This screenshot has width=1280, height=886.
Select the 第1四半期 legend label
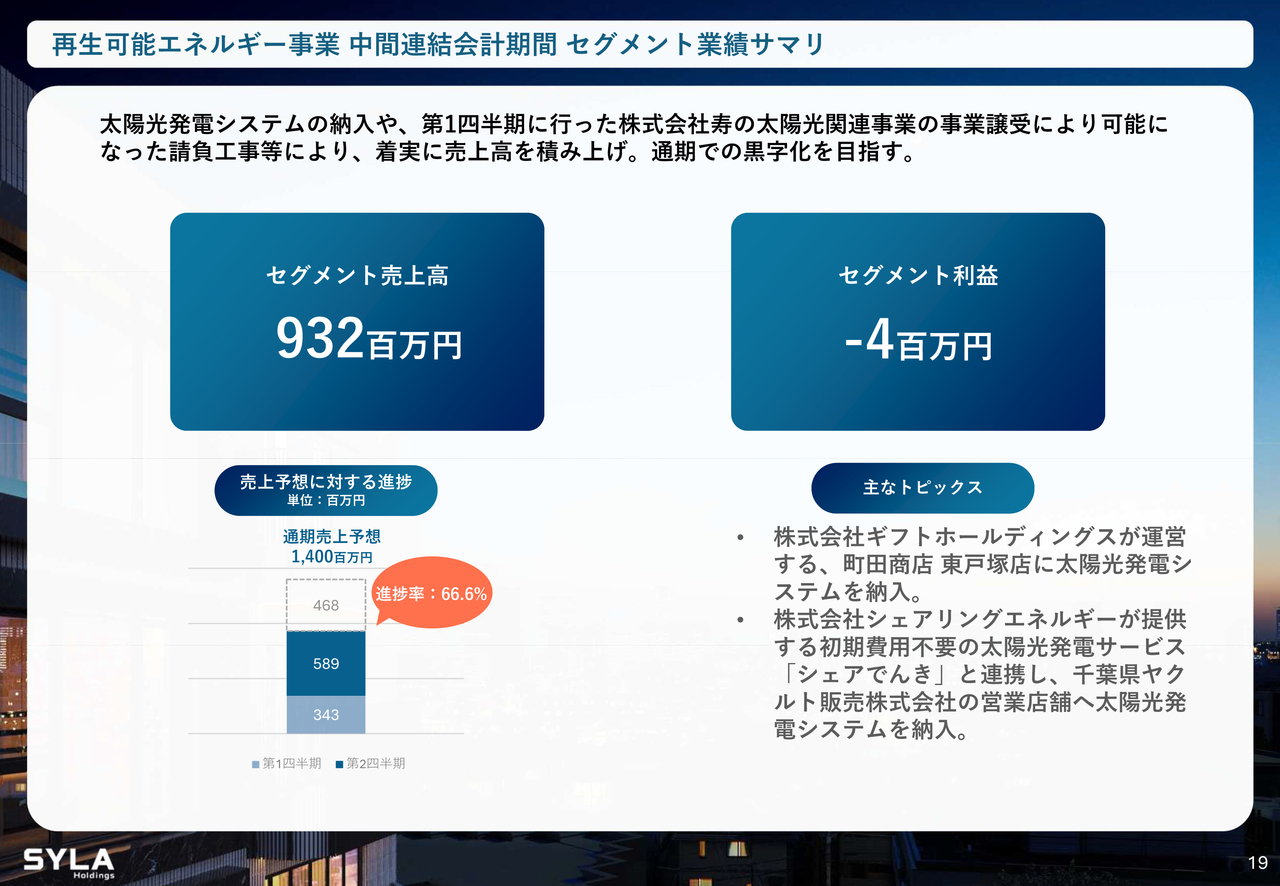pos(291,764)
